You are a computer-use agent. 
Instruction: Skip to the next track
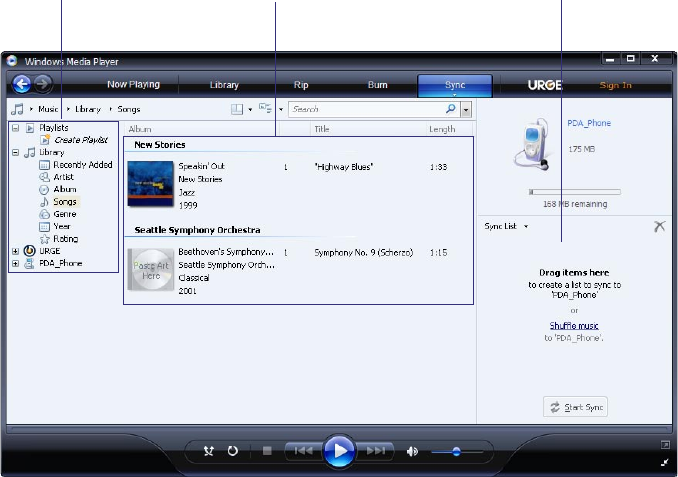376,451
